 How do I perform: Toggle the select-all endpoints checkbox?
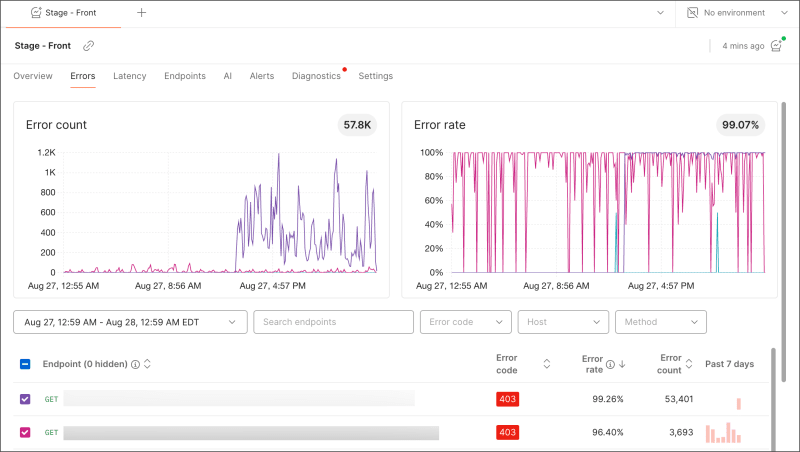point(25,364)
